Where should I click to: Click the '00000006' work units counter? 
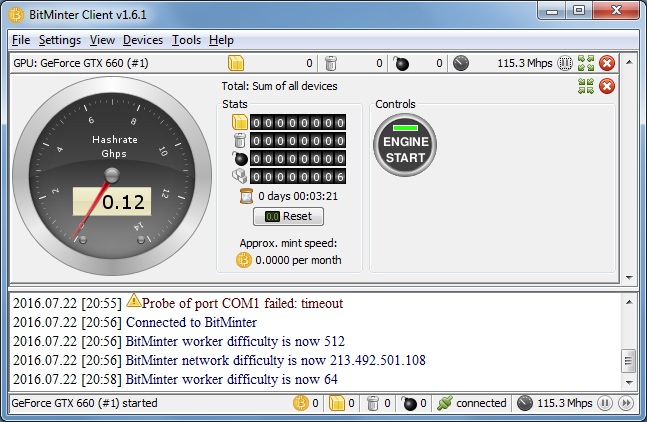(298, 177)
